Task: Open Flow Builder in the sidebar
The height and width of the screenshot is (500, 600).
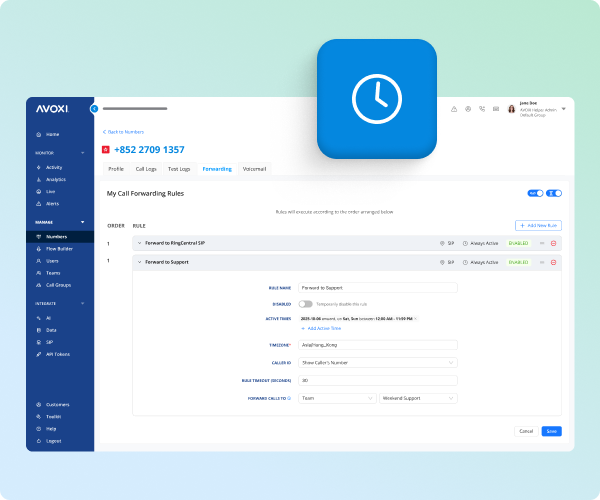Action: coord(58,248)
